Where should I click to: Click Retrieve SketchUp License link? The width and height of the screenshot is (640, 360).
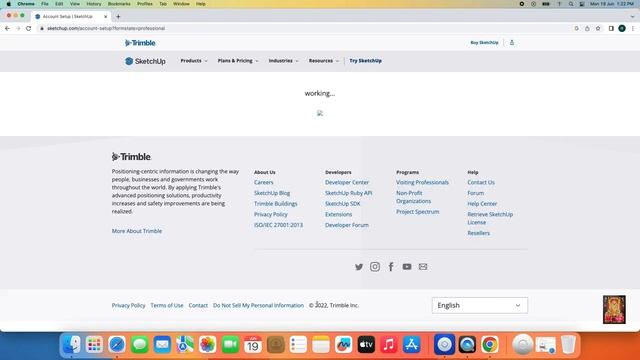(490, 218)
